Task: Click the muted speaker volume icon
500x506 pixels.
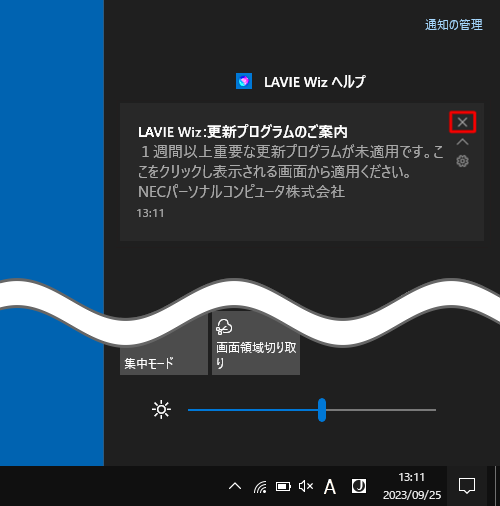Action: (x=306, y=486)
